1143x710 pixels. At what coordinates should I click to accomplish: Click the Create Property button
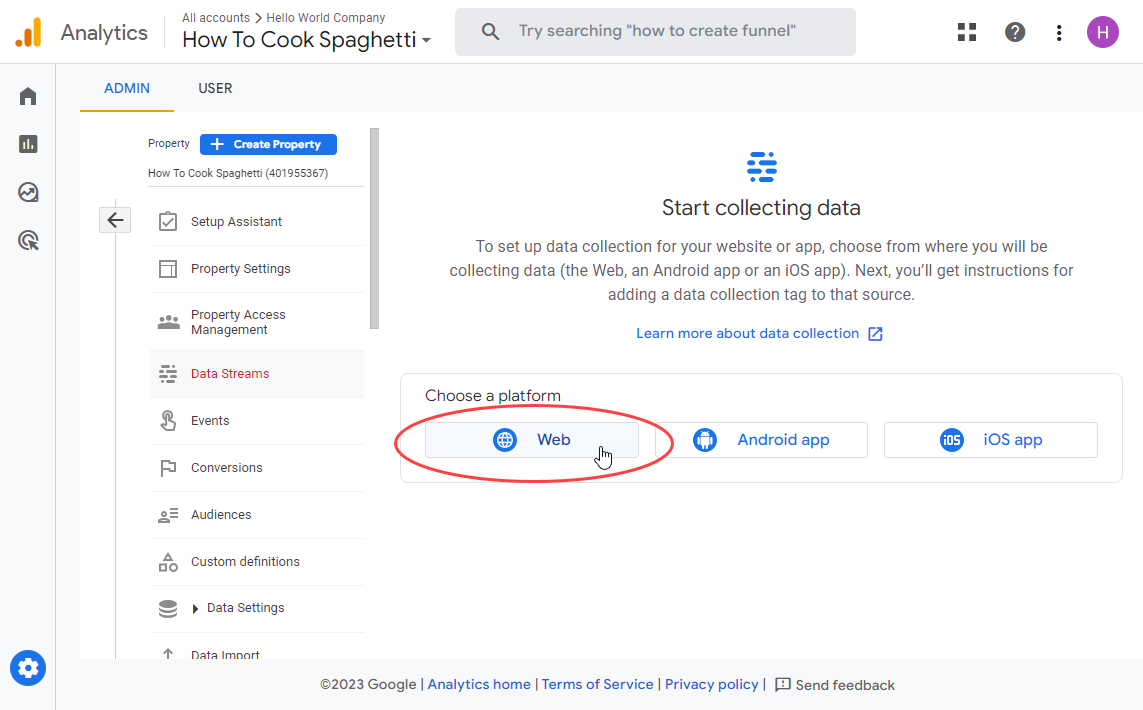click(x=268, y=144)
